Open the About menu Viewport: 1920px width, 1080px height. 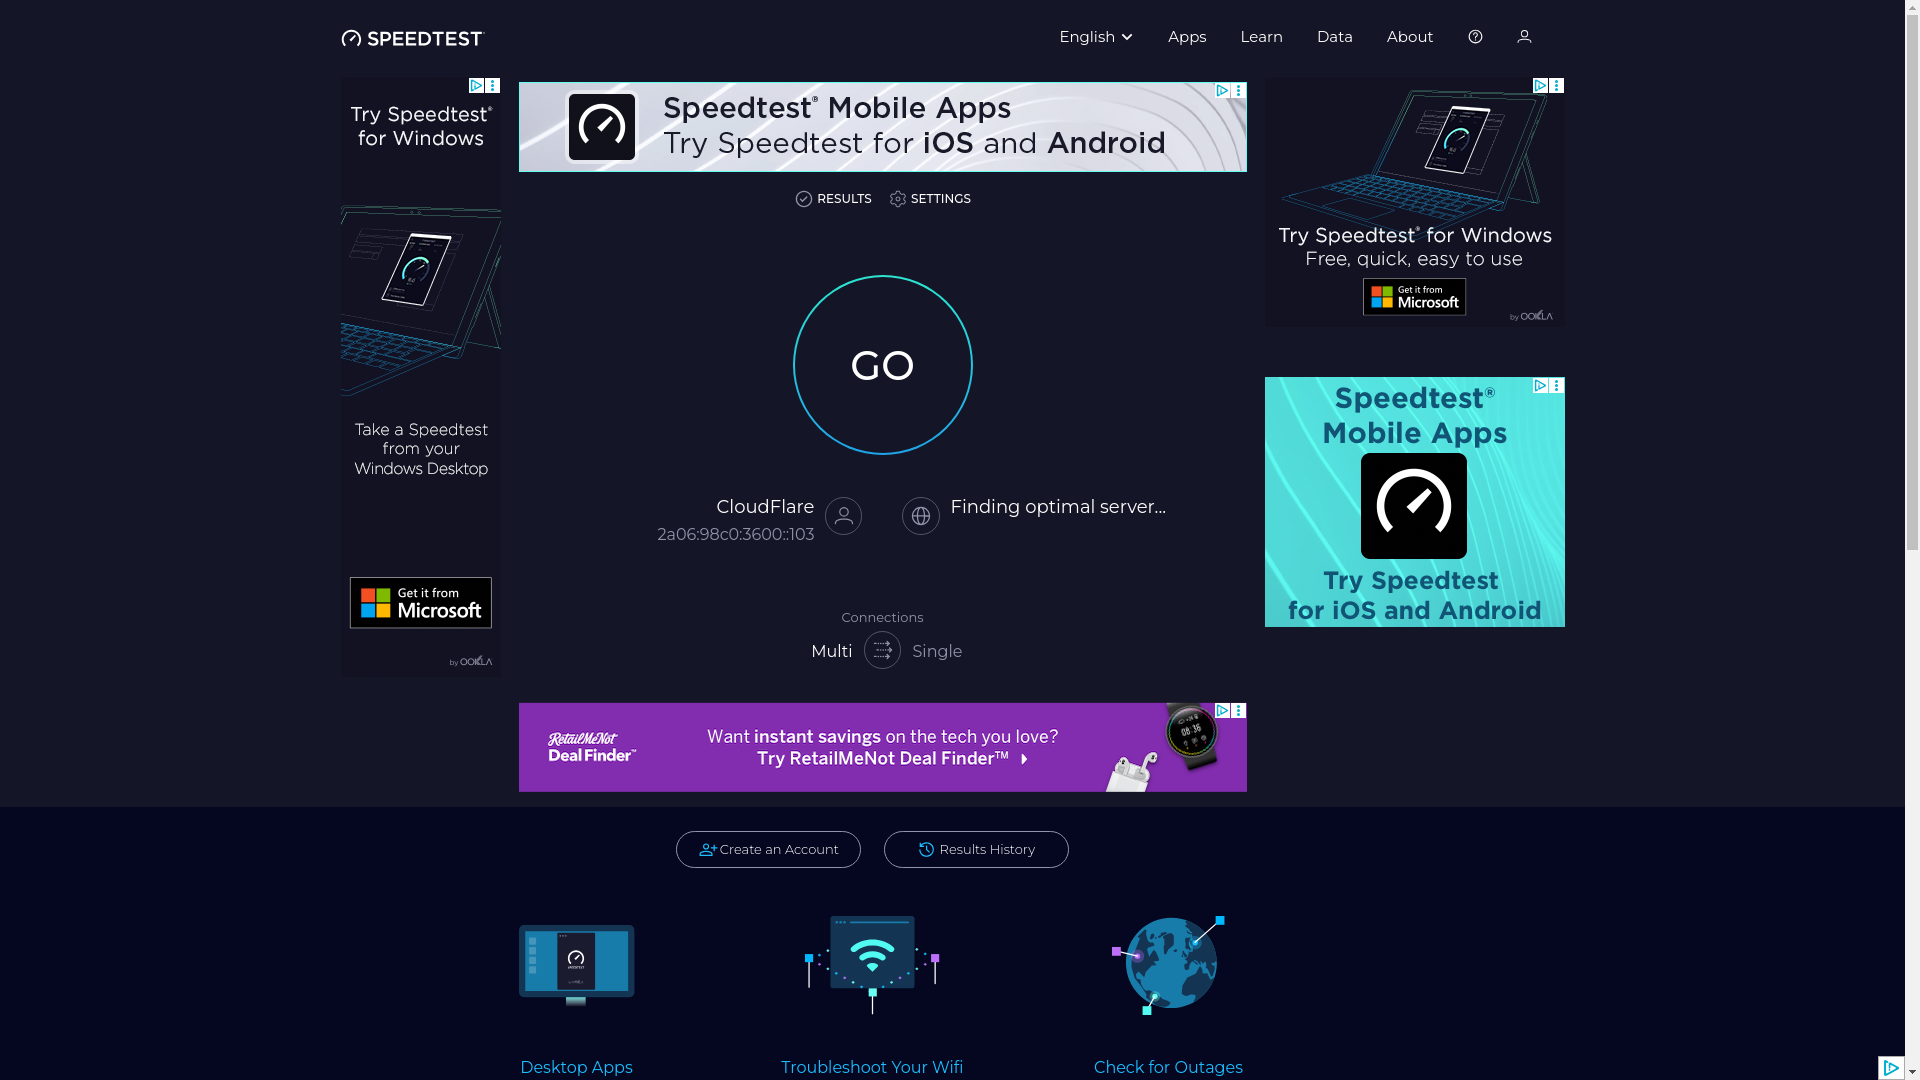(1409, 37)
